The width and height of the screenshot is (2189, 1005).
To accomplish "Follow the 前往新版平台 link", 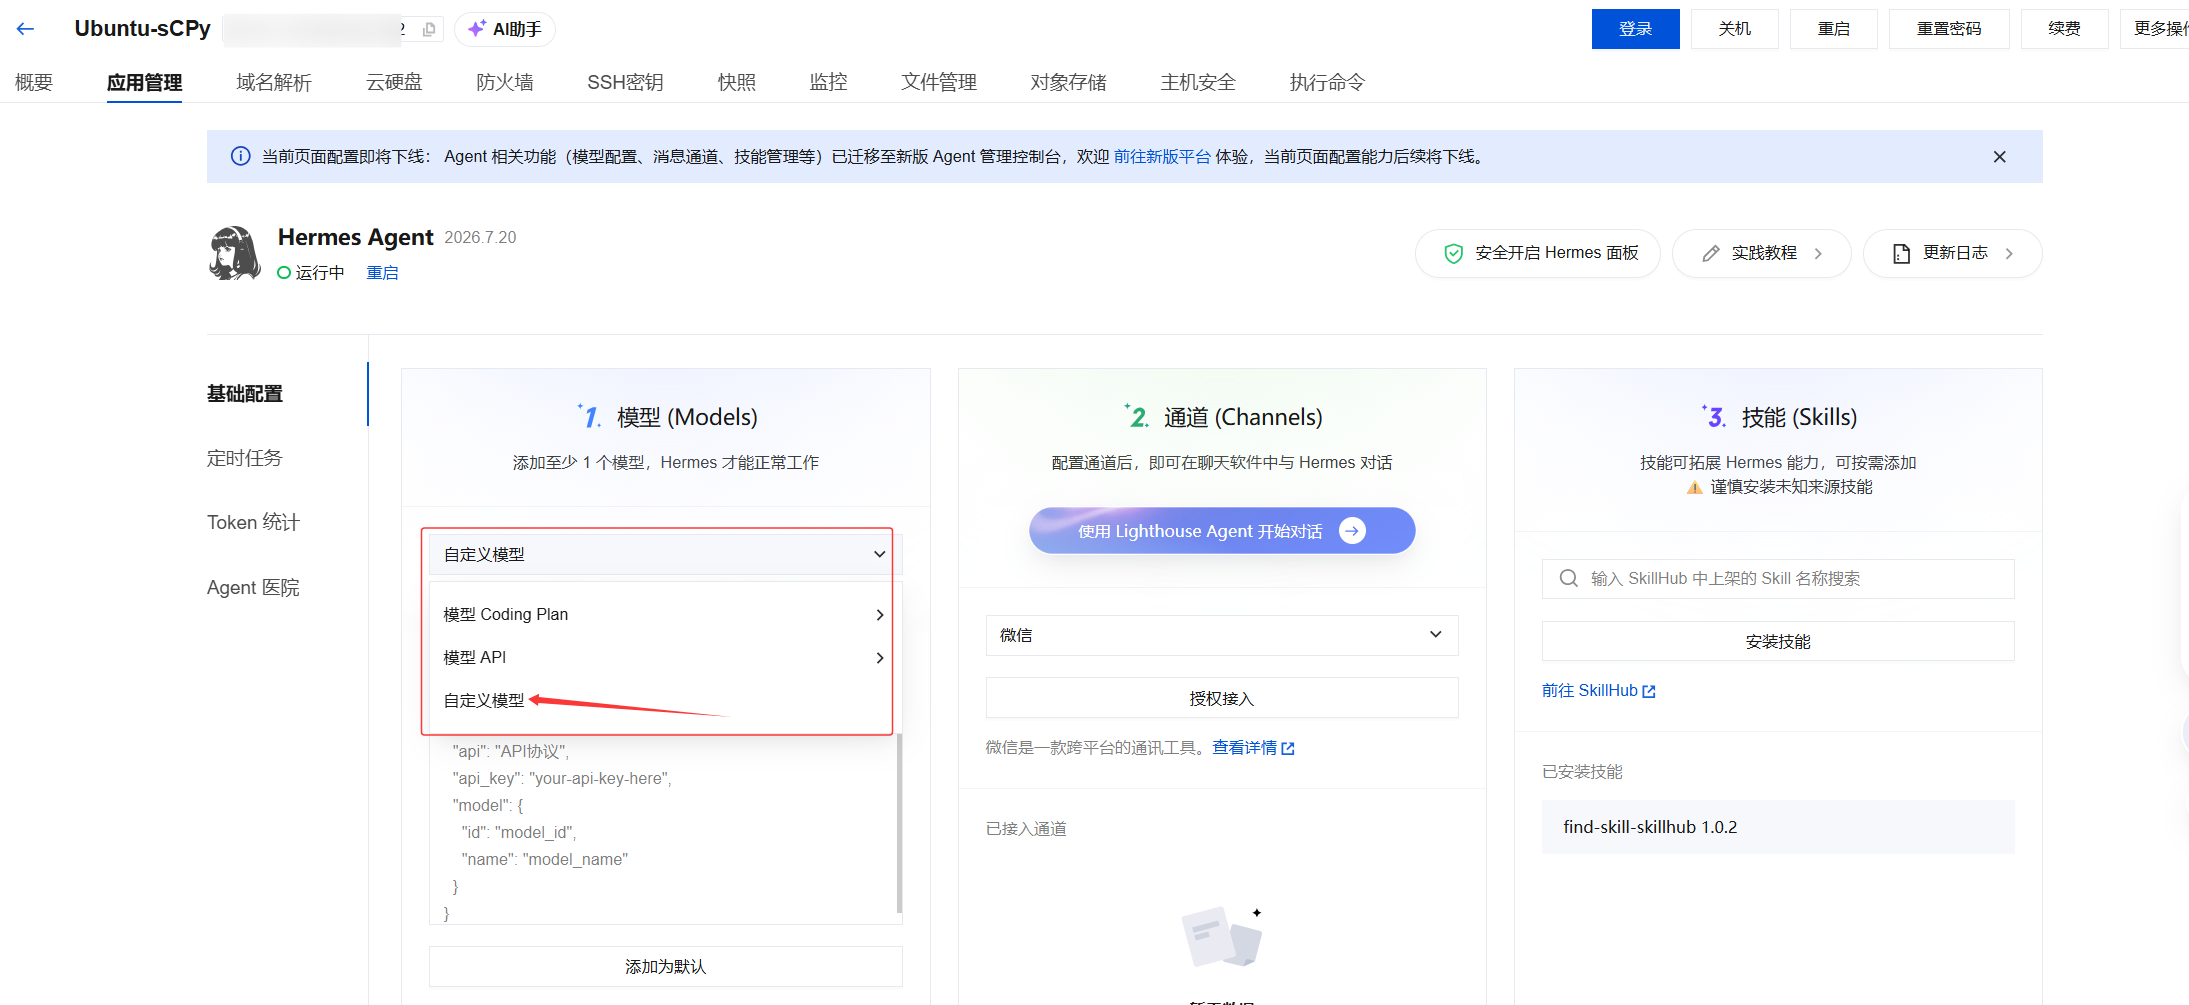I will click(1162, 156).
